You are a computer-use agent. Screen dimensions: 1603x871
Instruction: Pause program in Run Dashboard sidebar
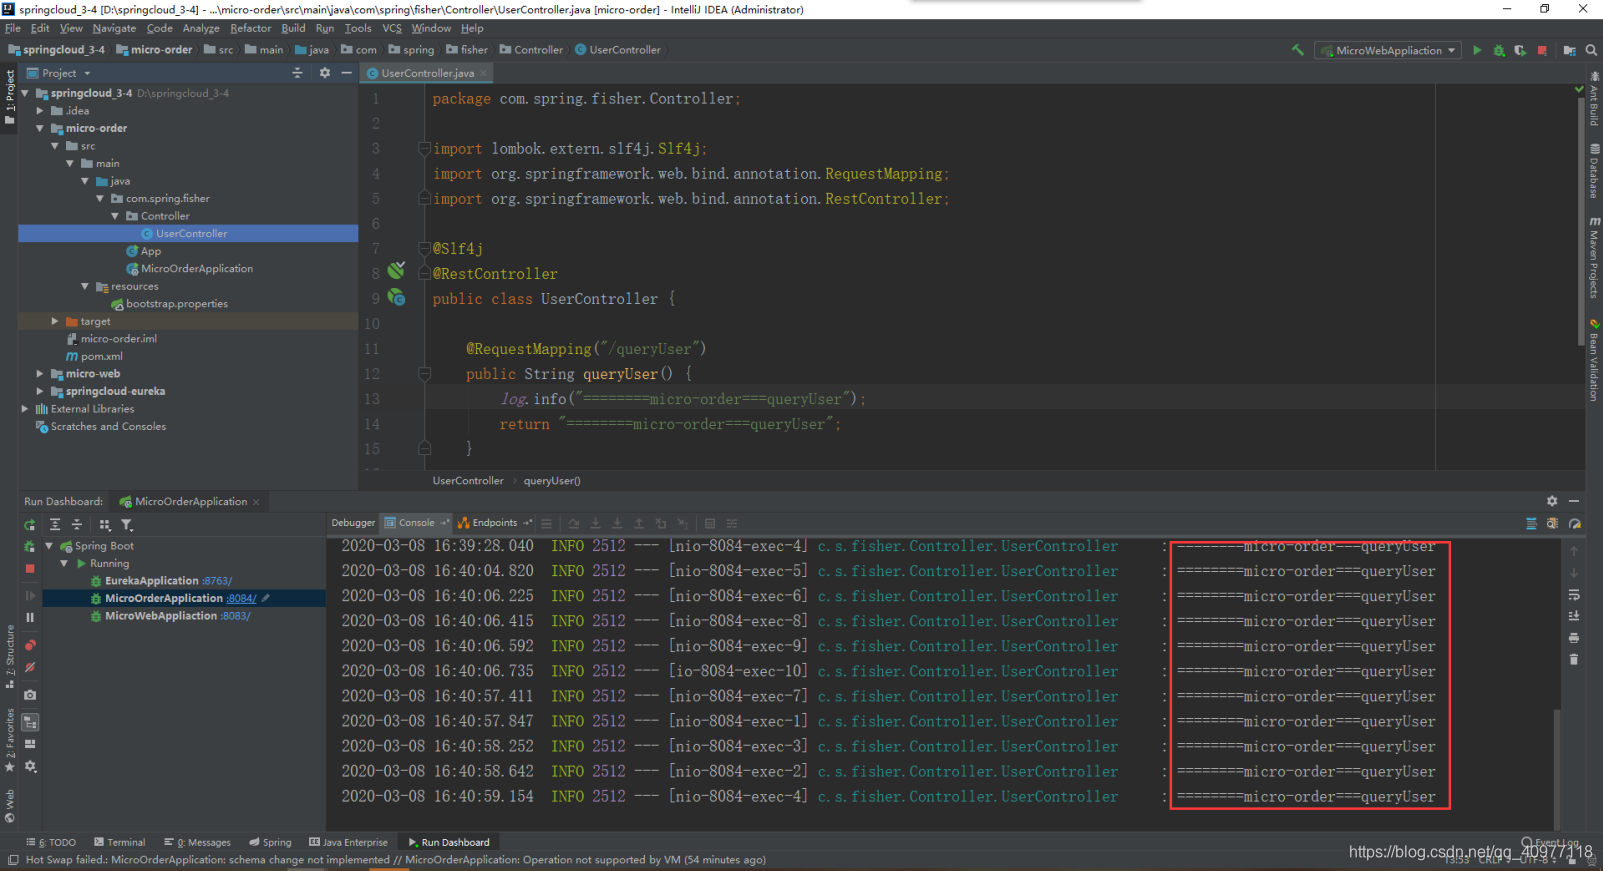coord(30,617)
